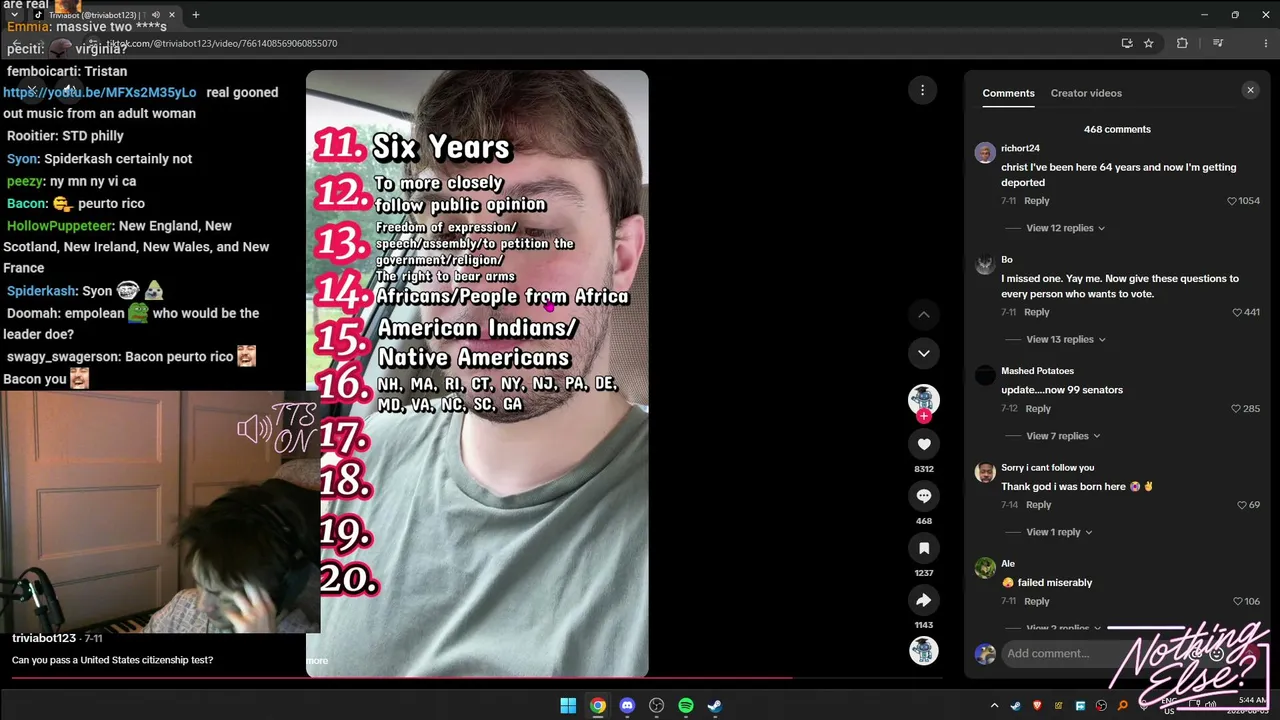Image resolution: width=1280 pixels, height=720 pixels.
Task: Open Ale's profile picture
Action: (985, 568)
